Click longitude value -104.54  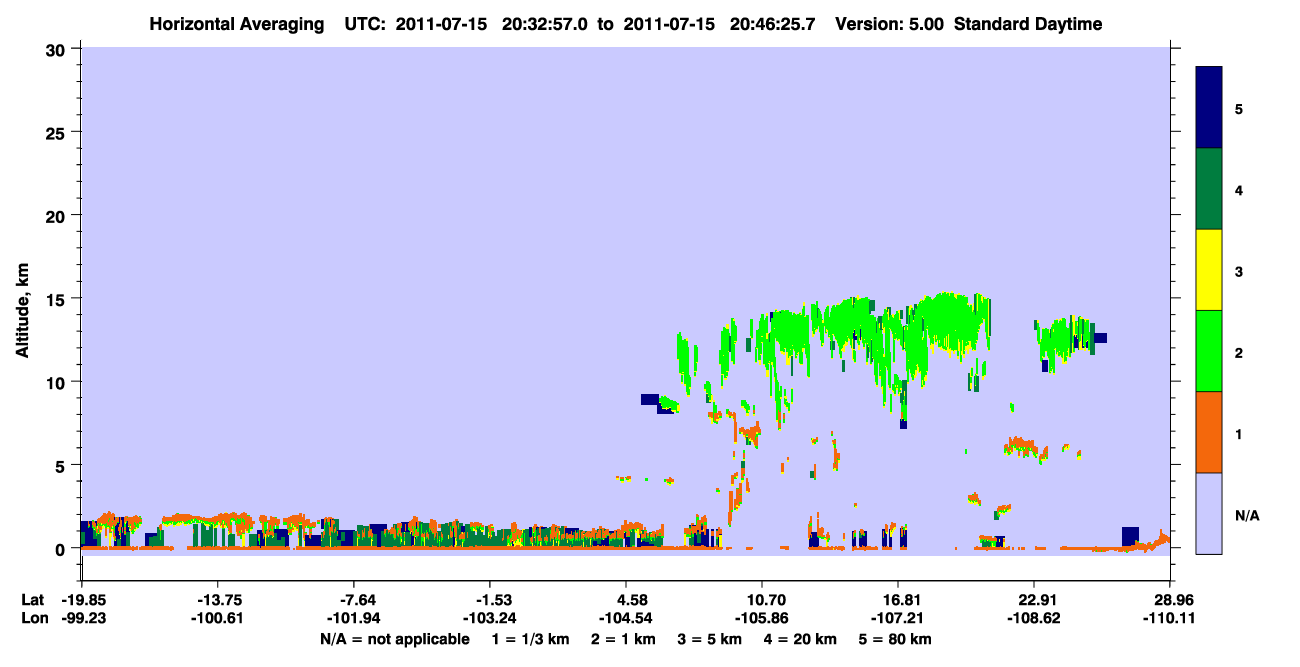[625, 618]
